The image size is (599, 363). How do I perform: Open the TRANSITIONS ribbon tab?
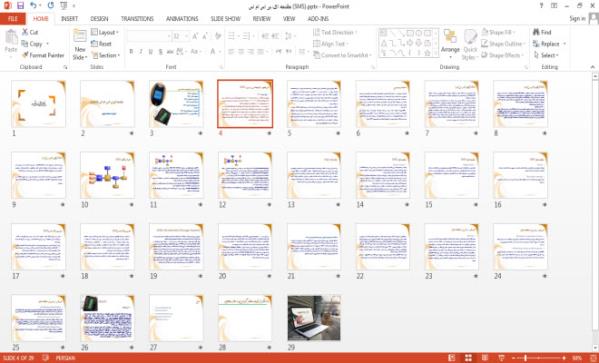137,18
